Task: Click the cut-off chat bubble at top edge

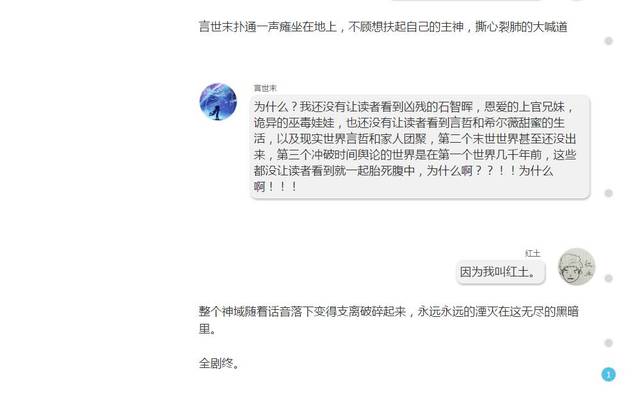Action: [466, 0]
